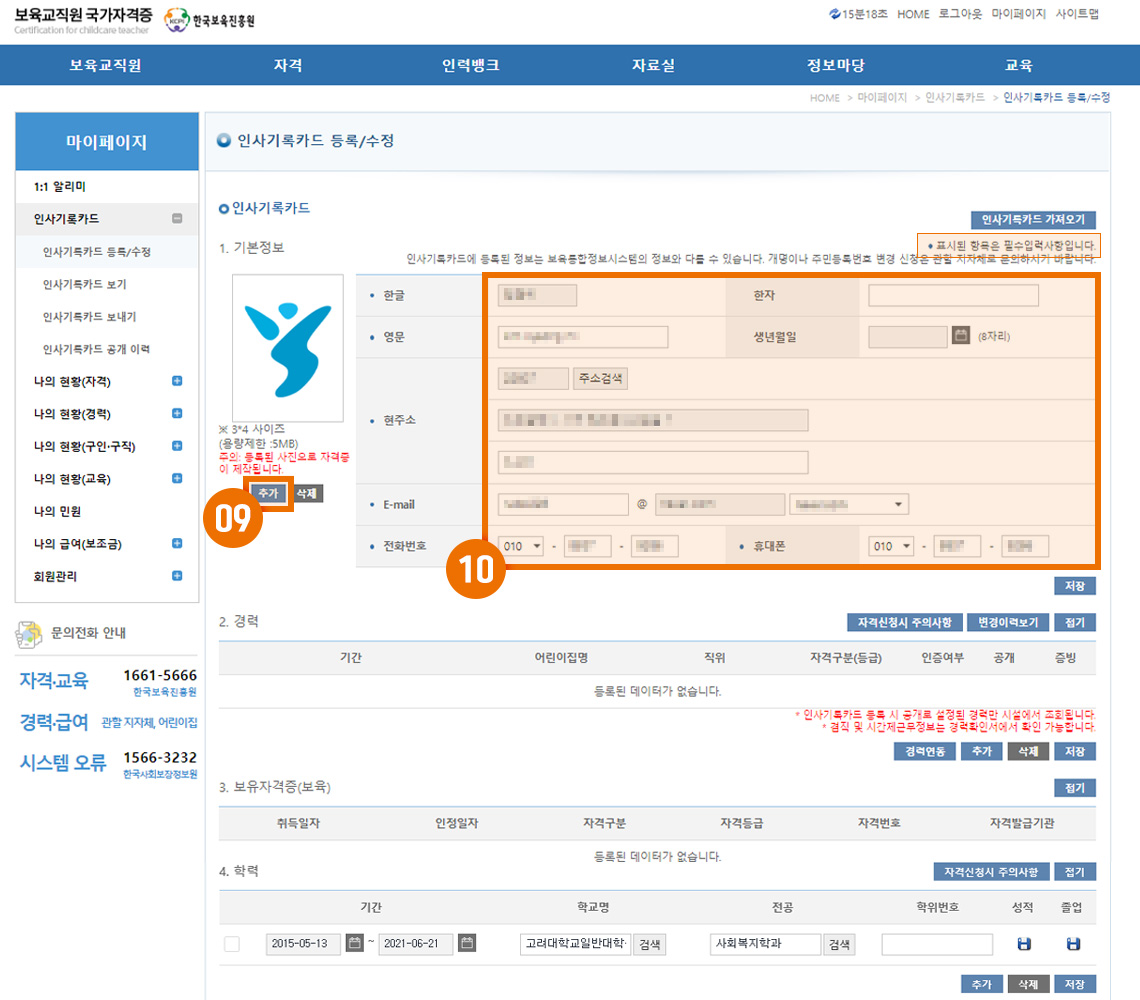Viewport: 1140px width, 1000px height.
Task: Open the 정보마당 main menu
Action: coord(835,66)
